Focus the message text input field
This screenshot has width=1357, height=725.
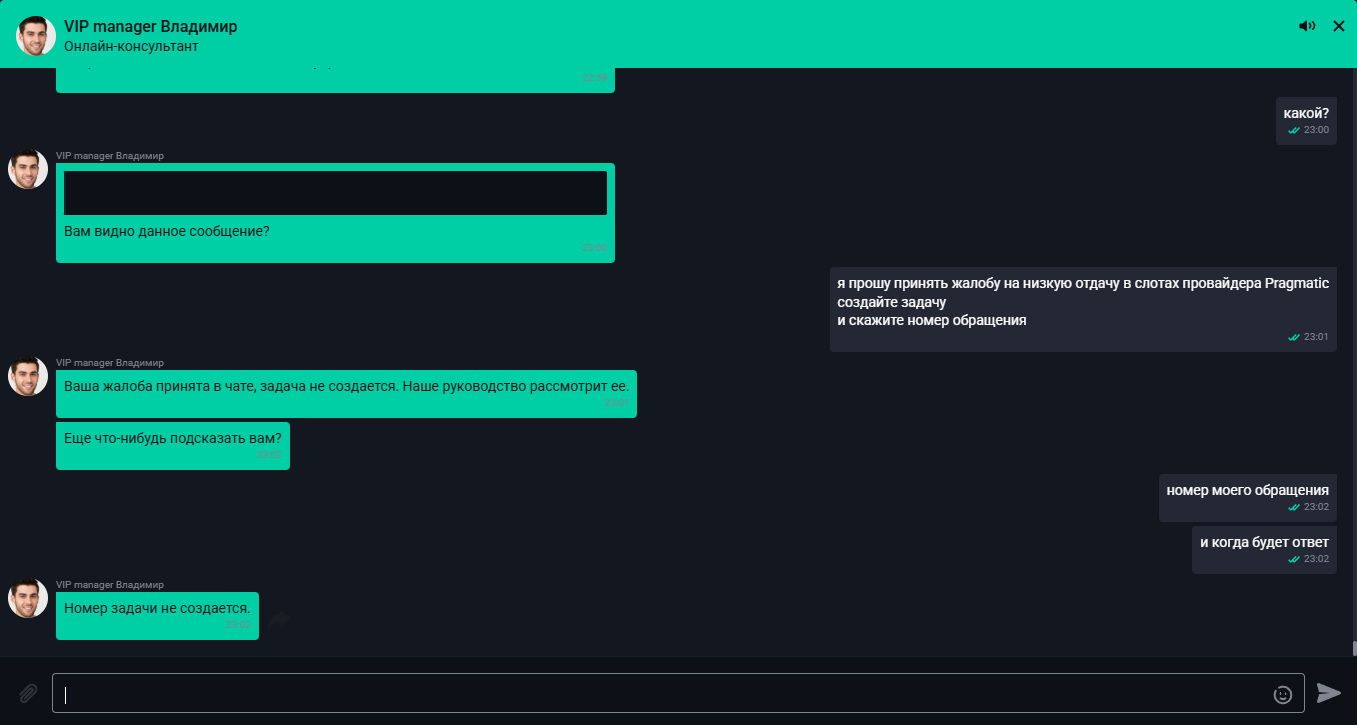pyautogui.click(x=660, y=693)
